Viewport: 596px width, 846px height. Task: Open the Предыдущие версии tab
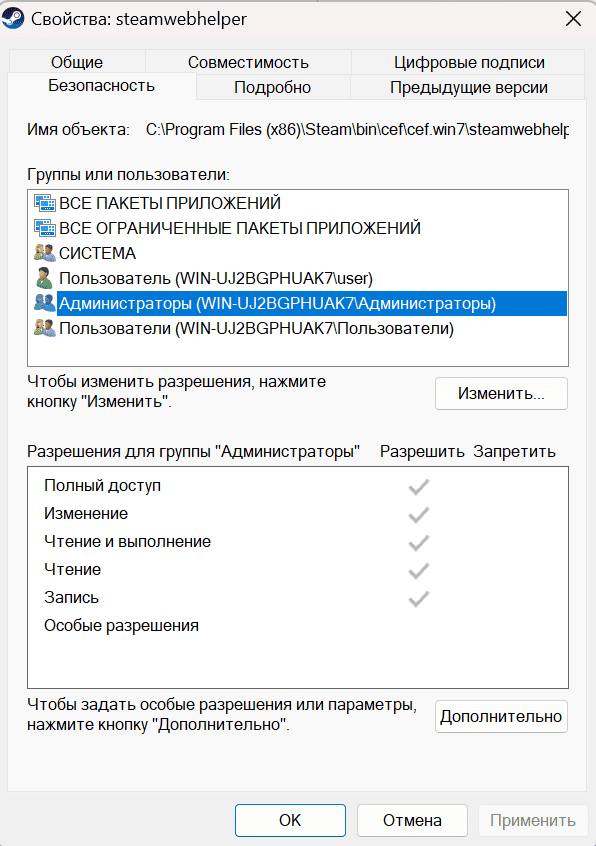click(x=469, y=87)
